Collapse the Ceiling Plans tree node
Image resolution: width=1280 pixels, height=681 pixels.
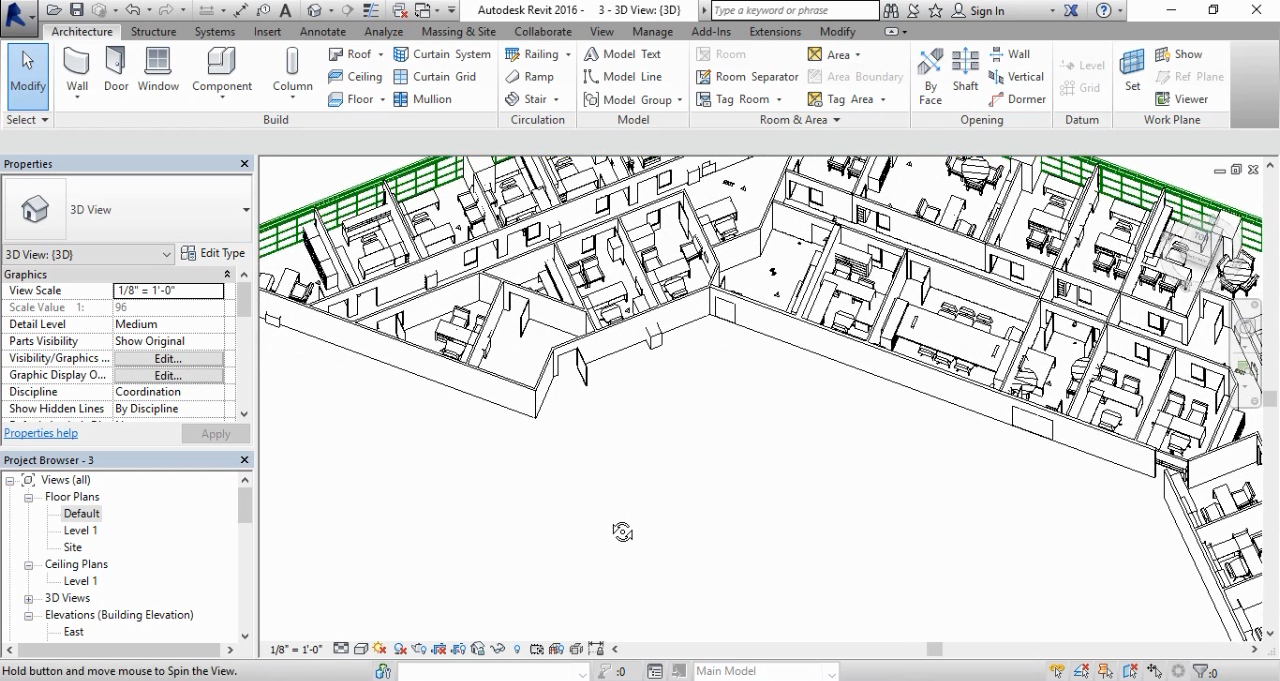(x=29, y=565)
